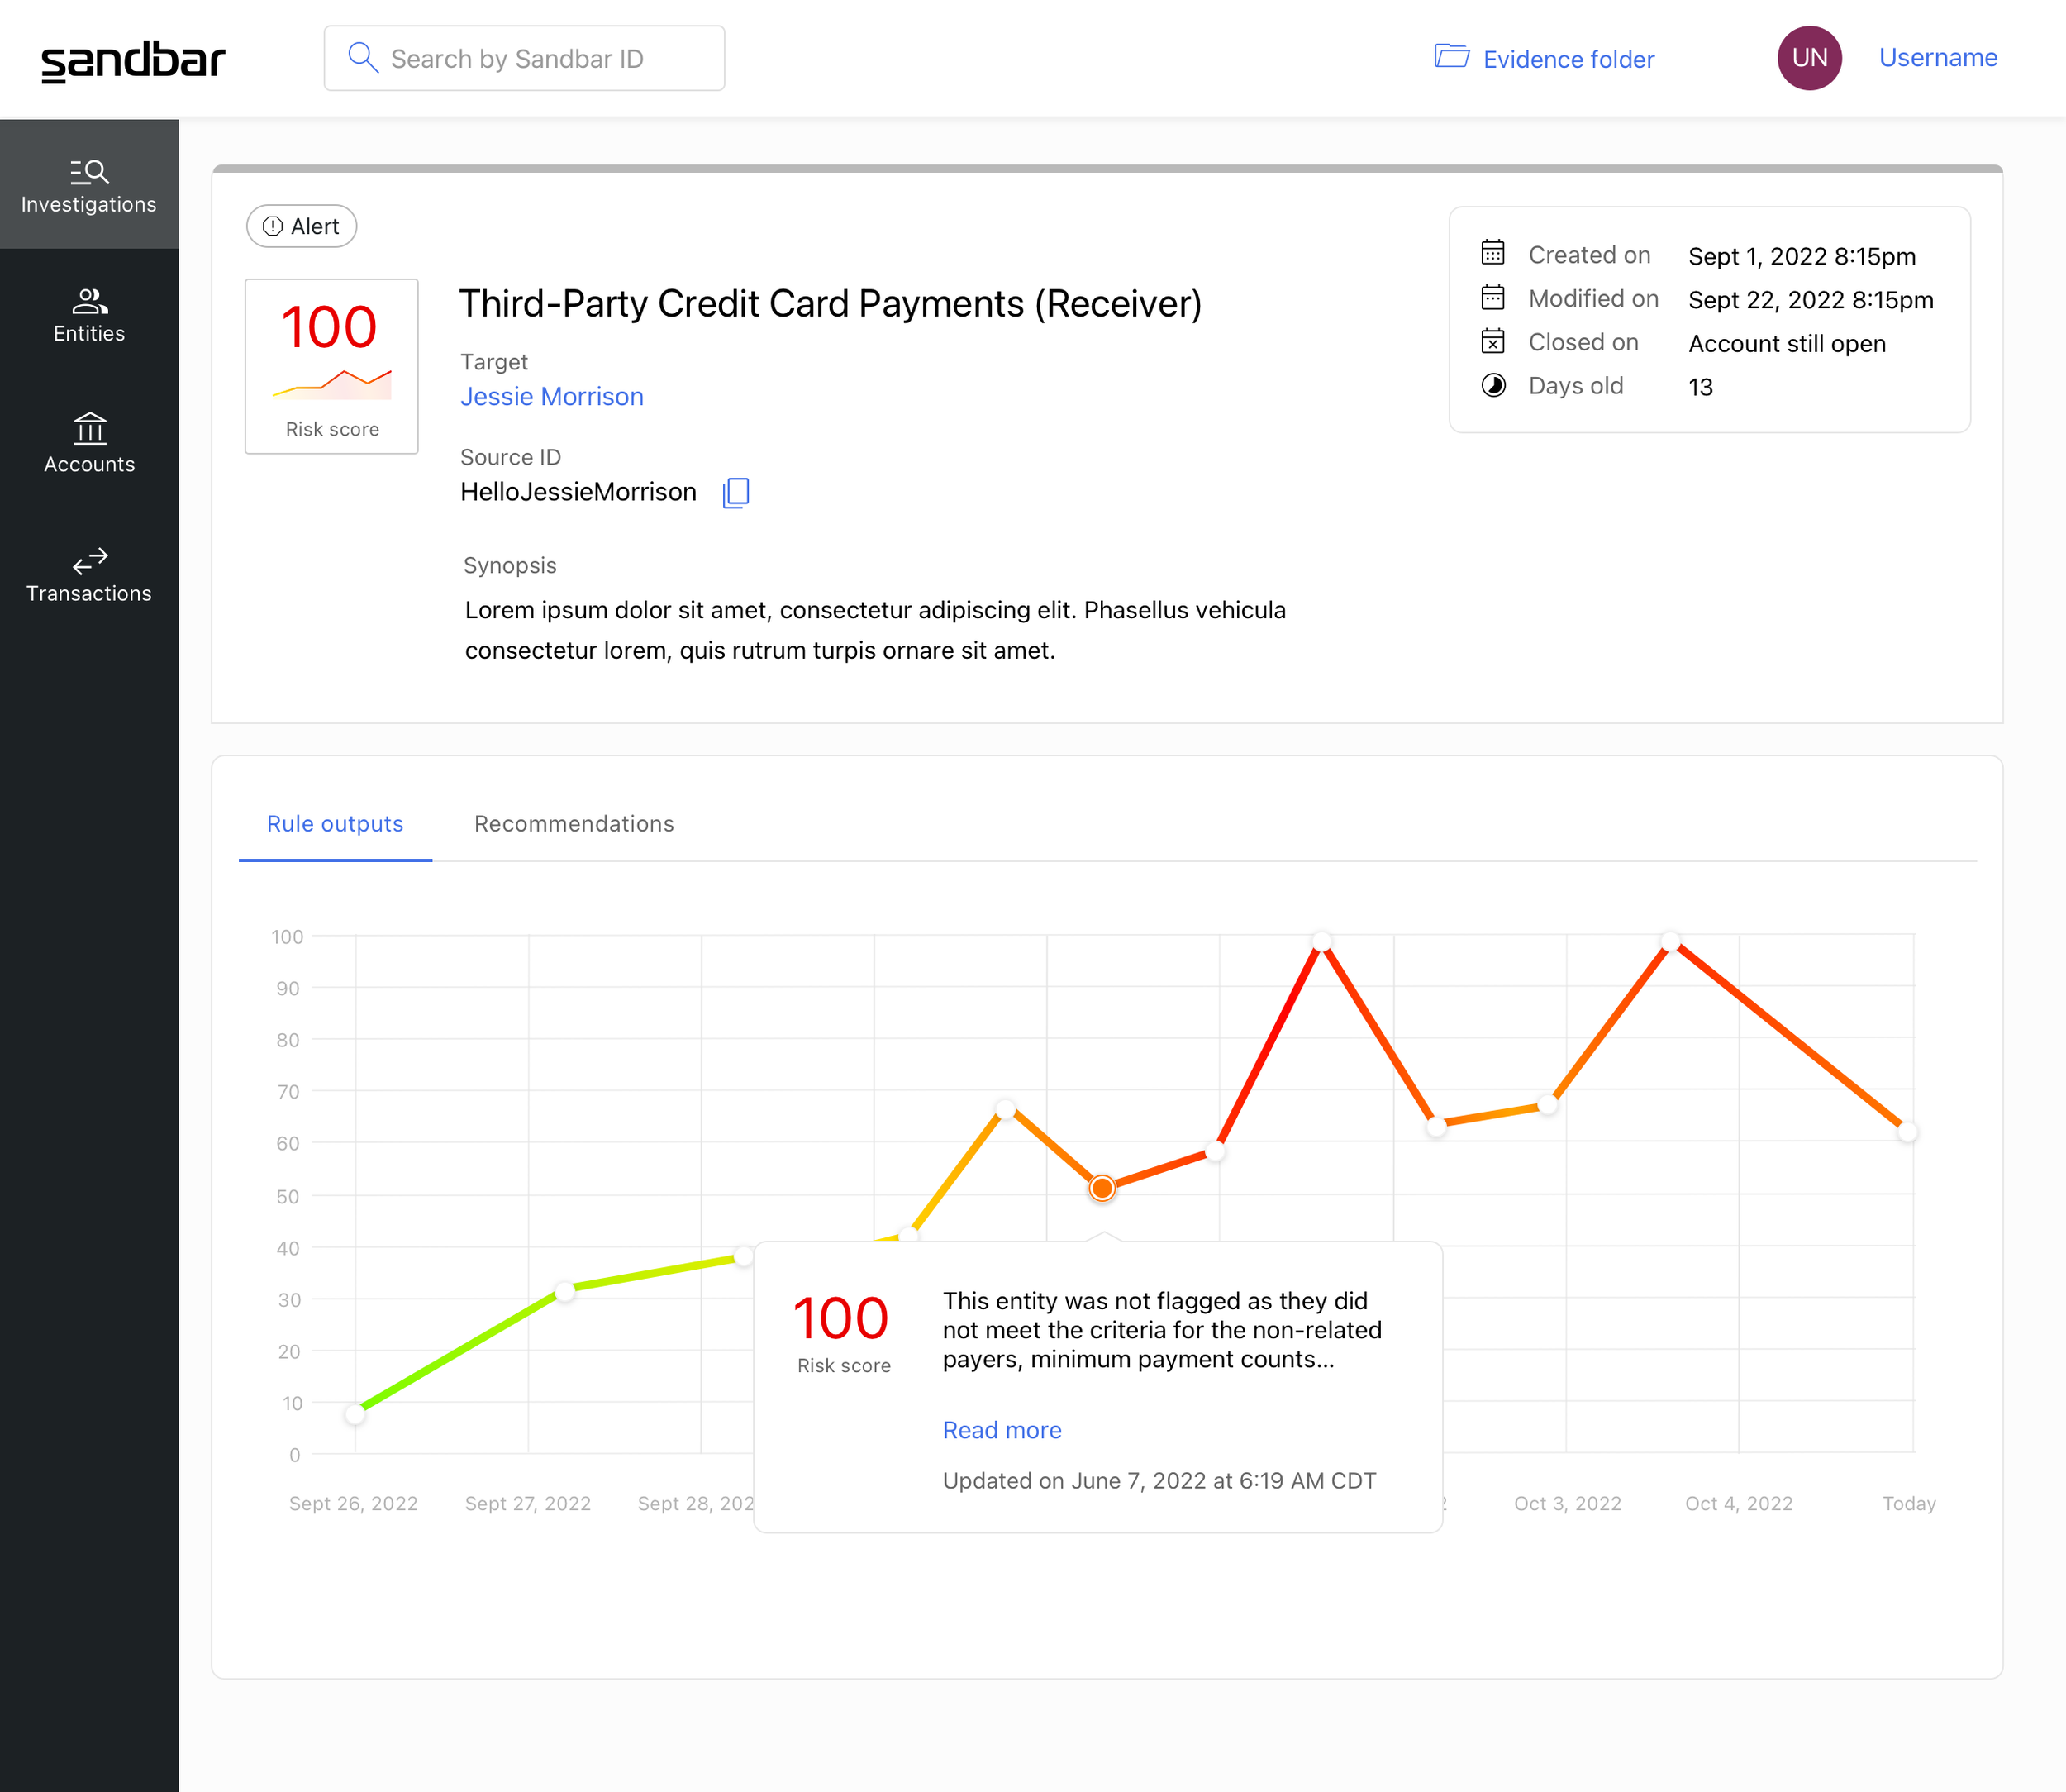The width and height of the screenshot is (2066, 1792).
Task: Select the Transactions arrows icon
Action: click(89, 560)
